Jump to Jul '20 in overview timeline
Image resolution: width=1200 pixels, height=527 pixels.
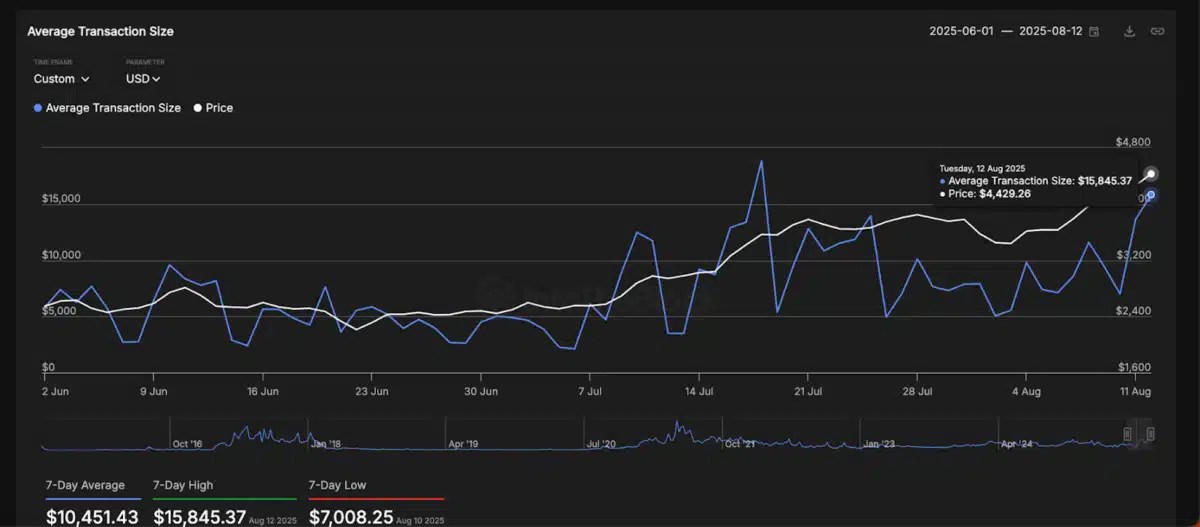point(602,442)
